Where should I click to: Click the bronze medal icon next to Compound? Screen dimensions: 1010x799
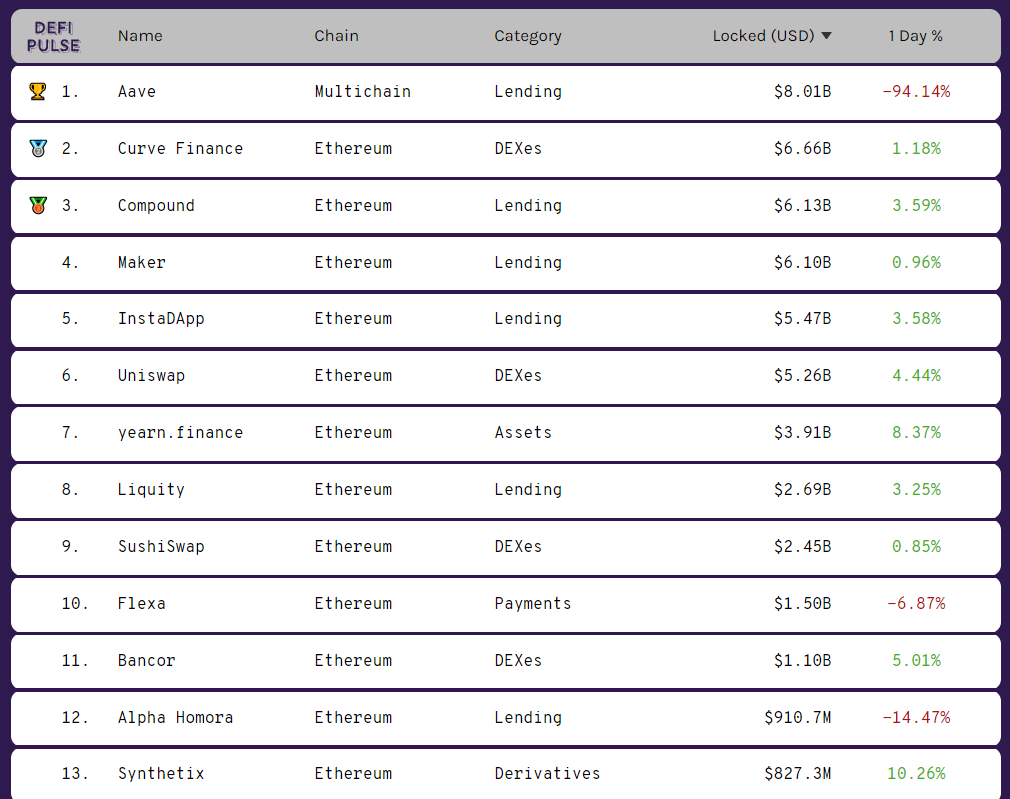click(38, 206)
